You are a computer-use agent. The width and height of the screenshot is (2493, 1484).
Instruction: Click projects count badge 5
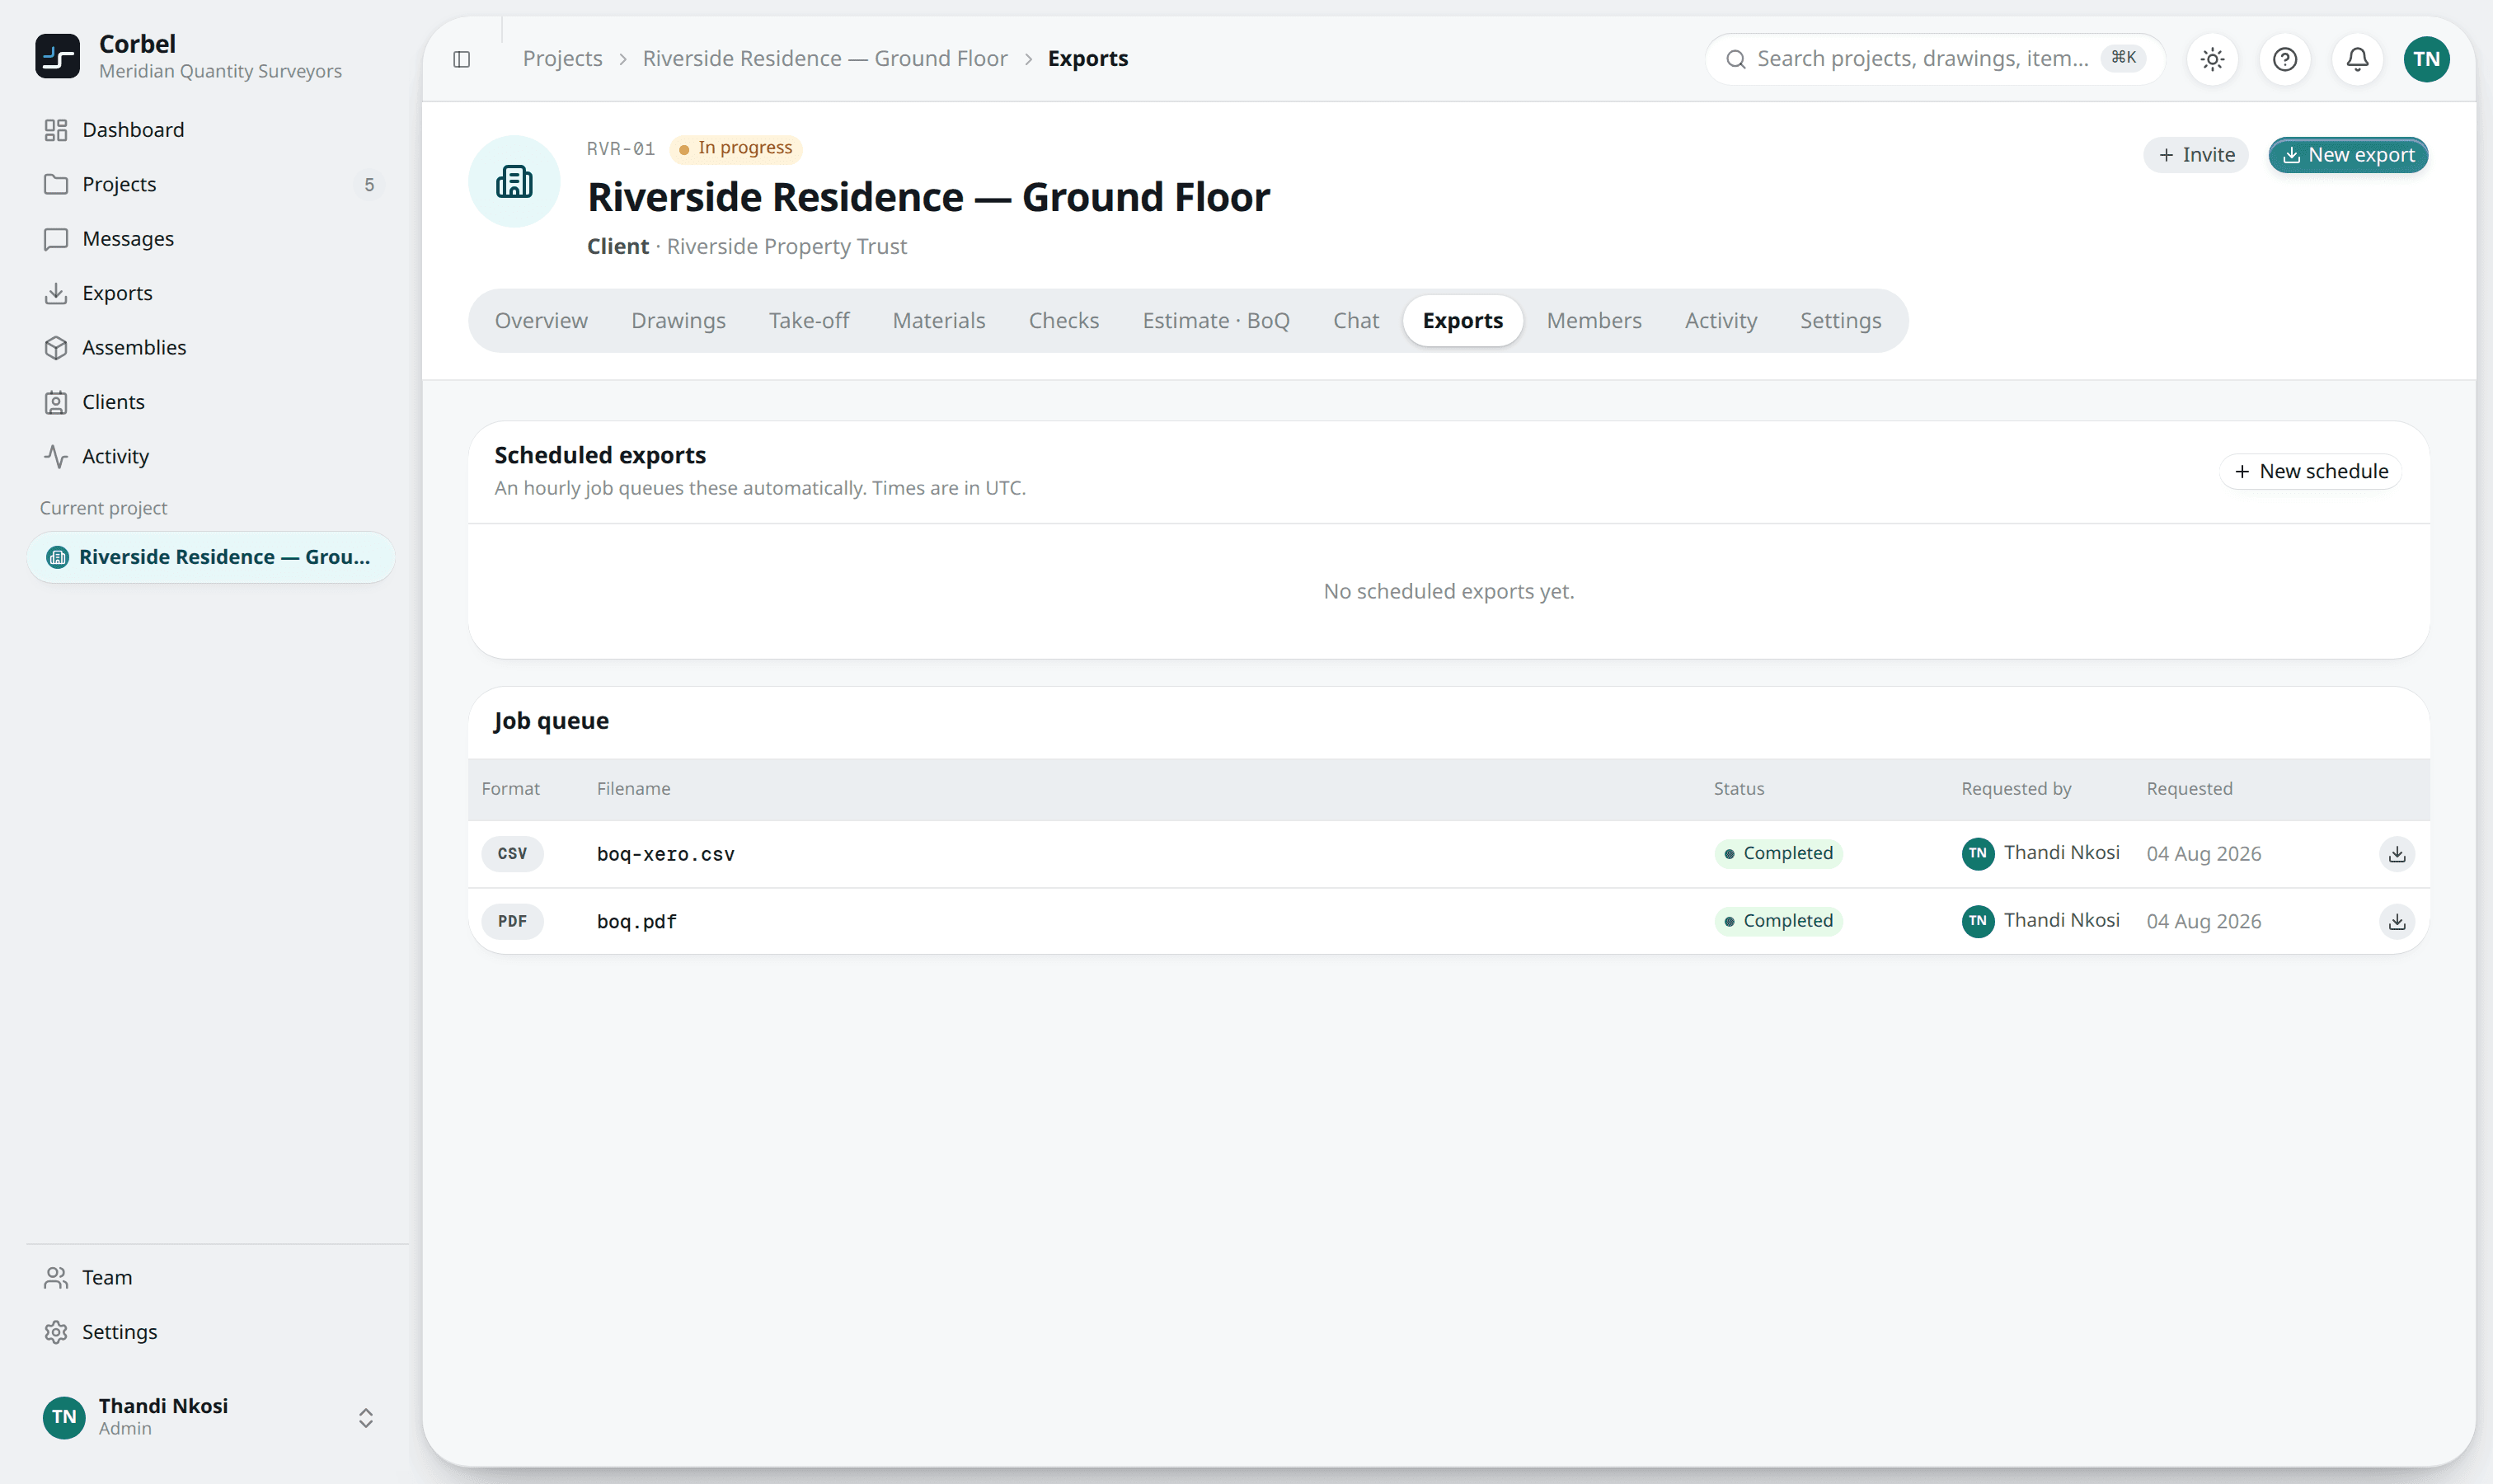369,185
